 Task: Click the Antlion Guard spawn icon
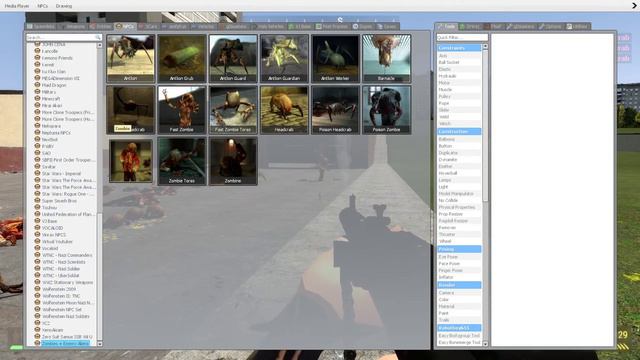pyautogui.click(x=233, y=58)
